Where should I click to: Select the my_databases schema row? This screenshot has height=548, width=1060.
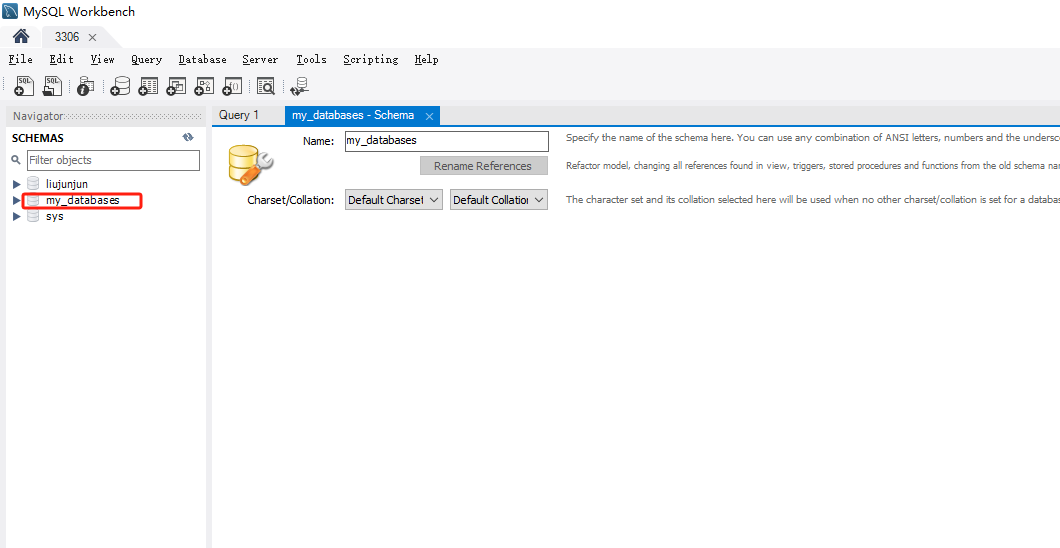(82, 200)
